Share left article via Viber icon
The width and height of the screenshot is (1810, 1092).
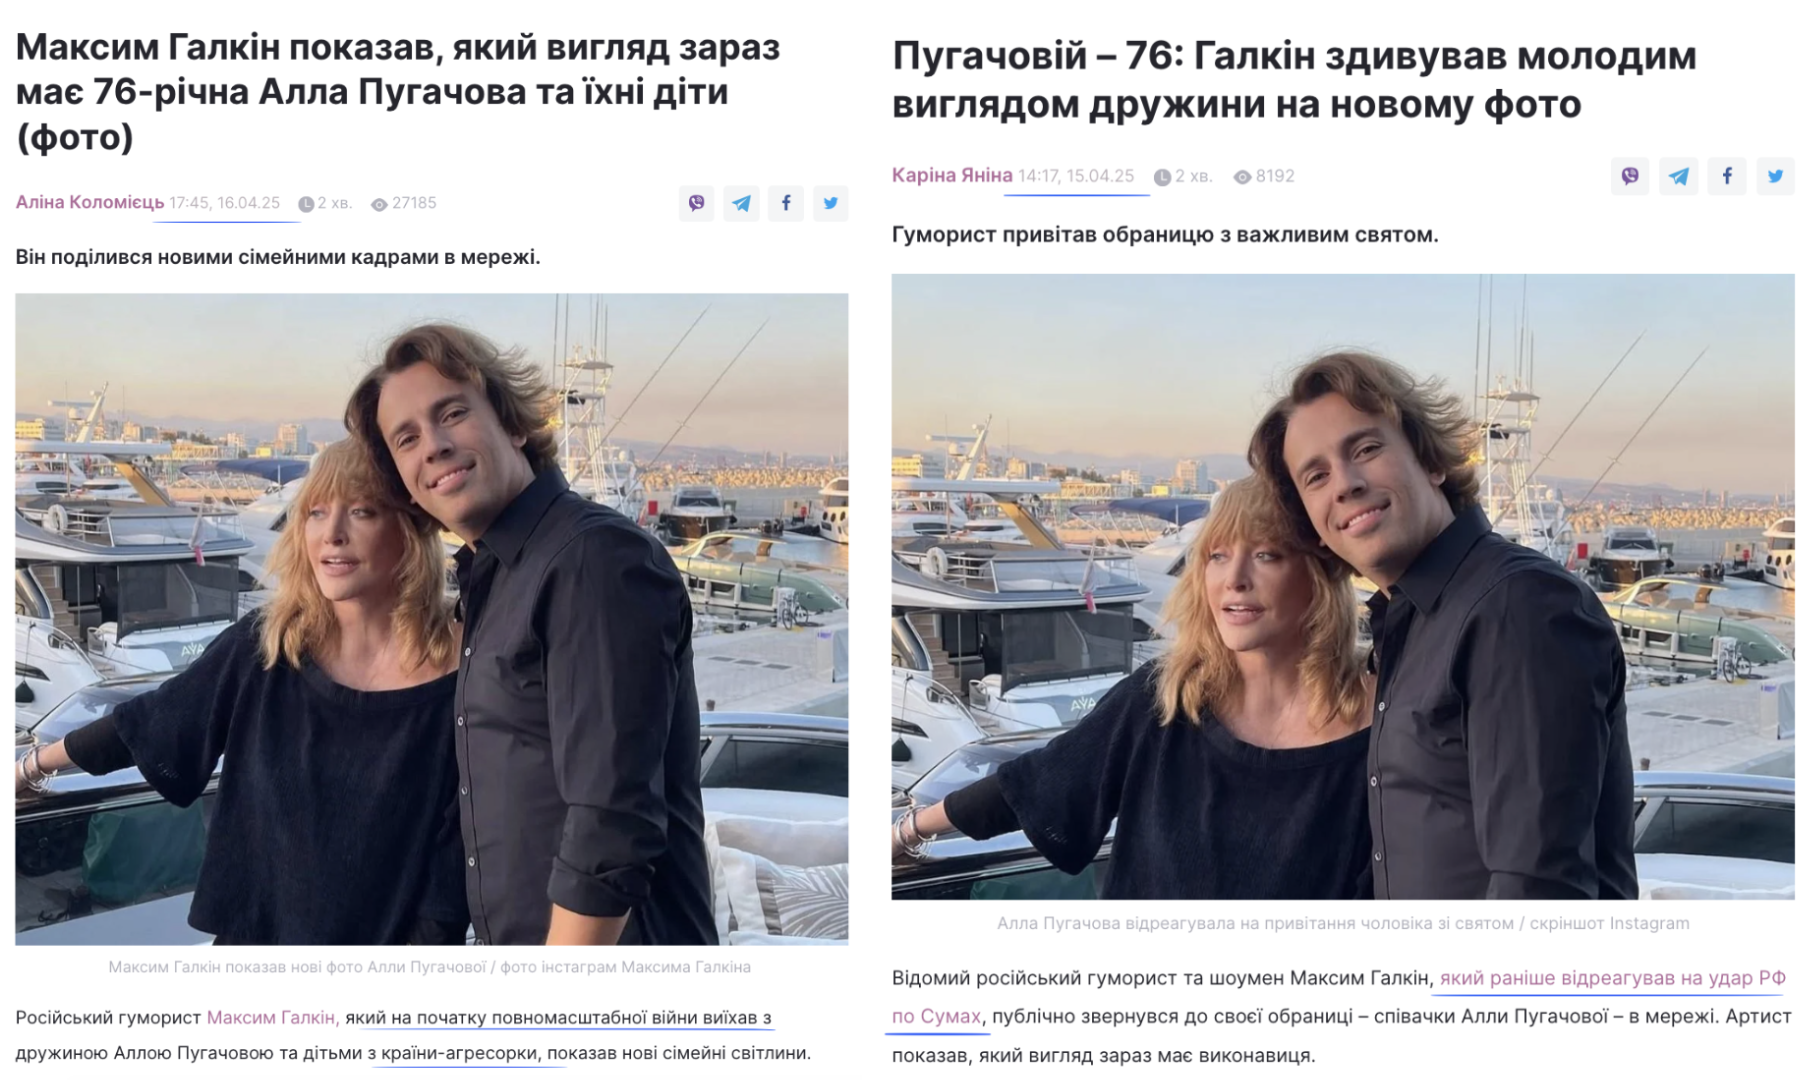(x=696, y=203)
